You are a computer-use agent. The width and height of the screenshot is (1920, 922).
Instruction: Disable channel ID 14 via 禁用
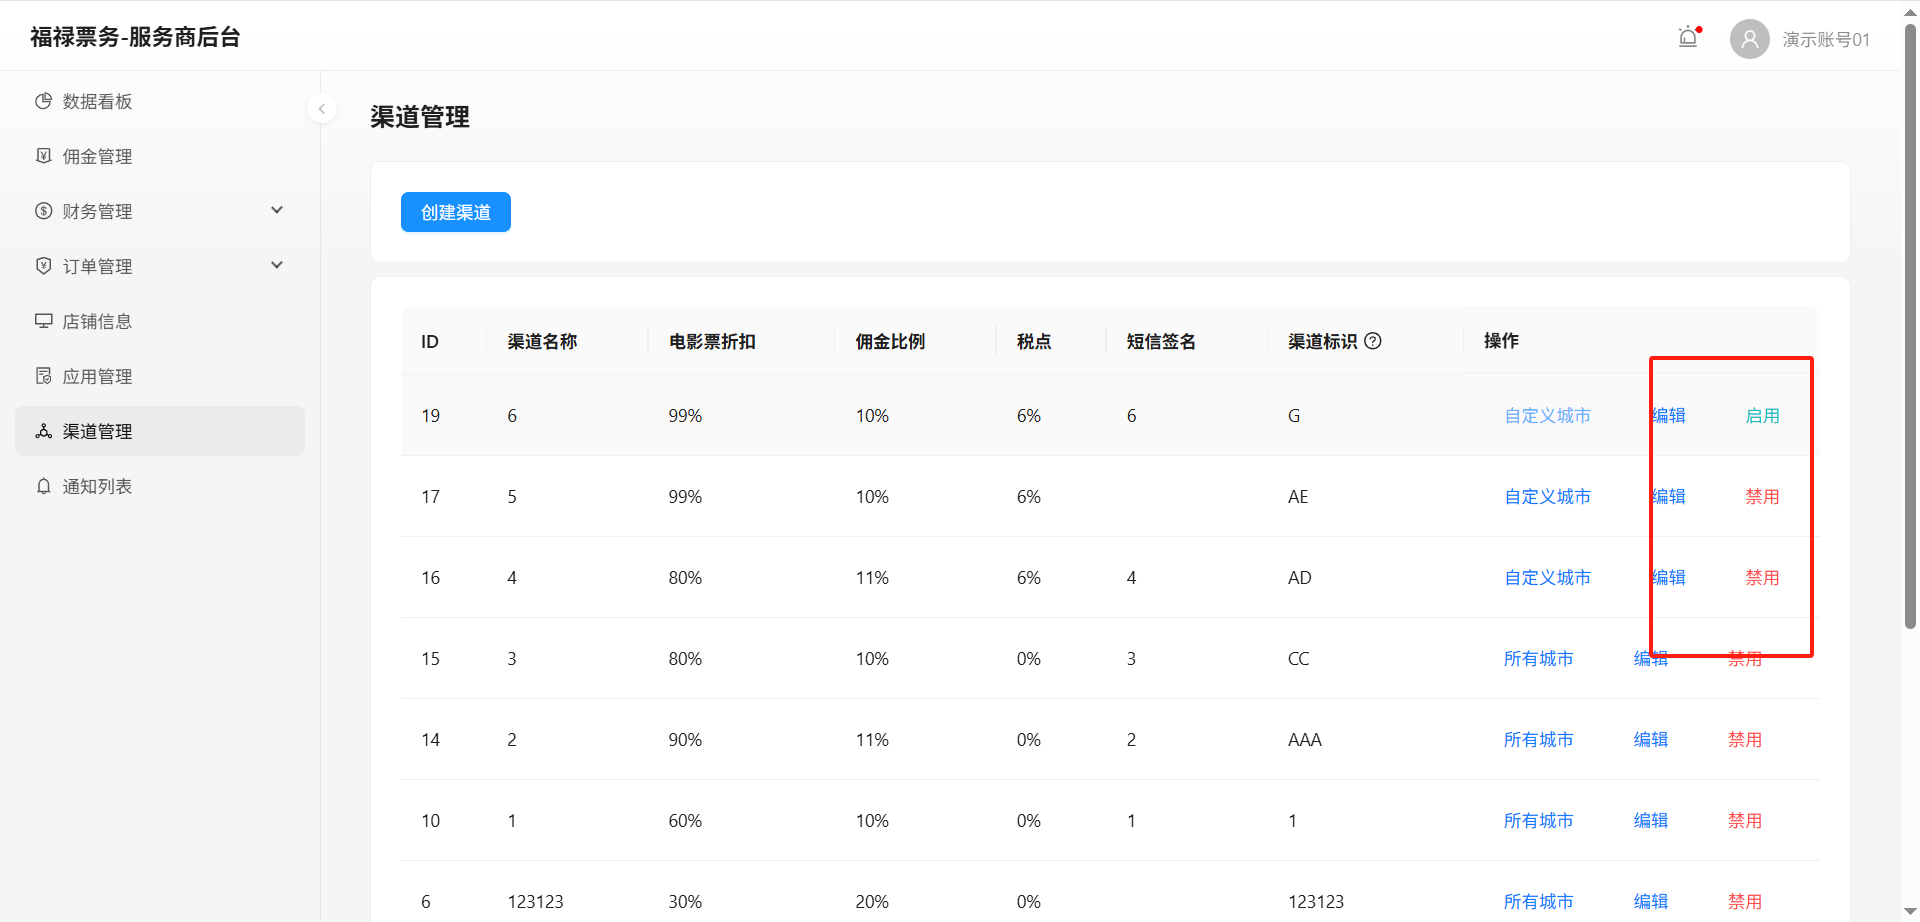[x=1745, y=740]
